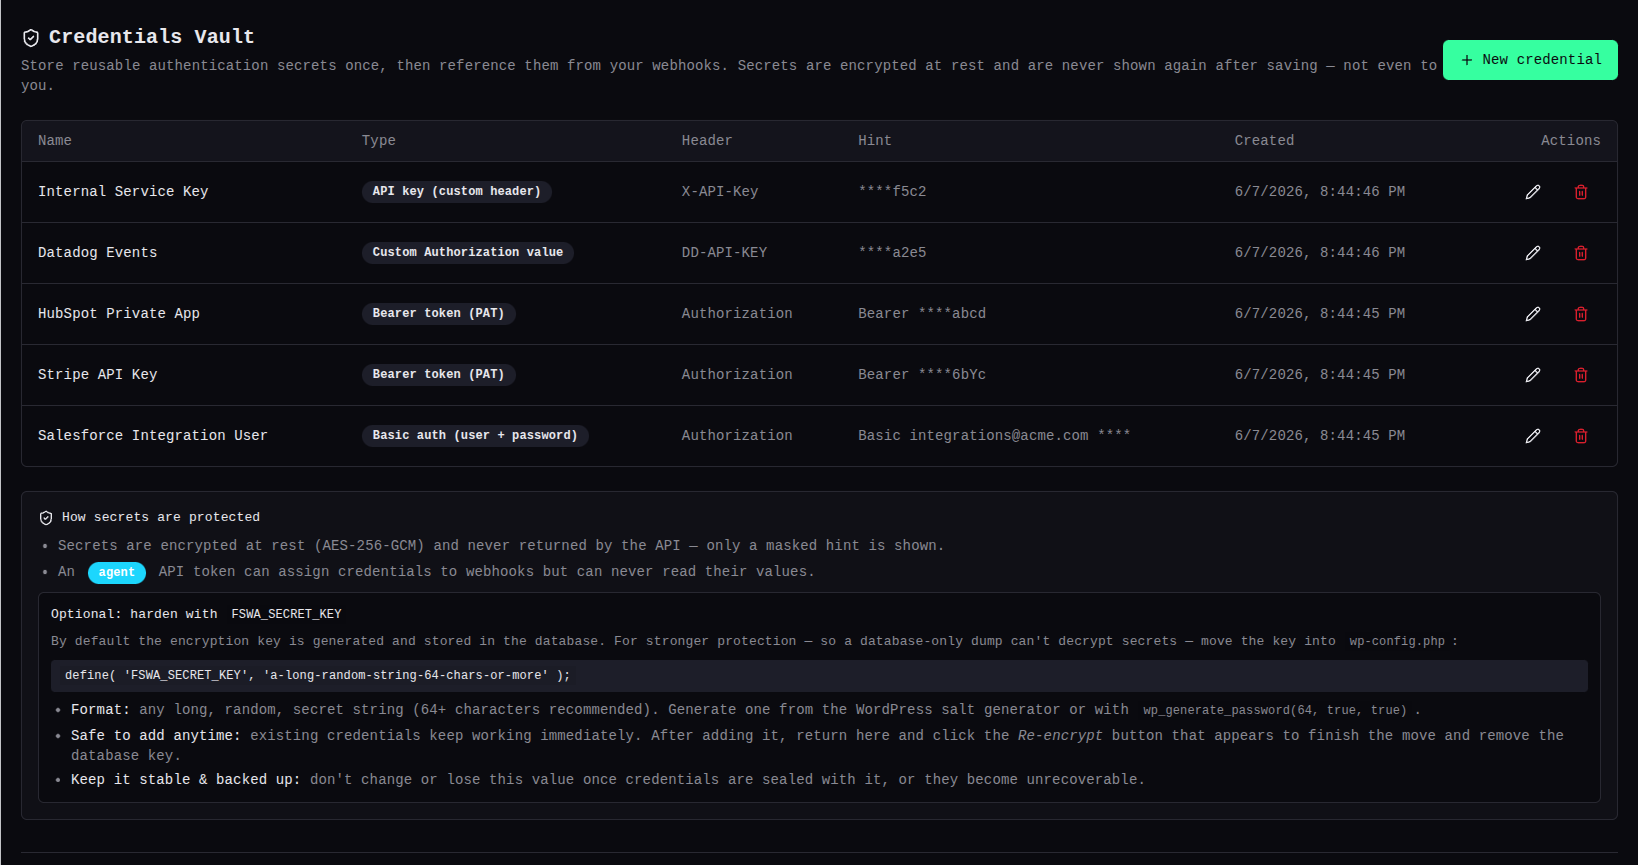Image resolution: width=1638 pixels, height=865 pixels.
Task: Click the Bearer ****abcd hint
Action: (x=922, y=314)
